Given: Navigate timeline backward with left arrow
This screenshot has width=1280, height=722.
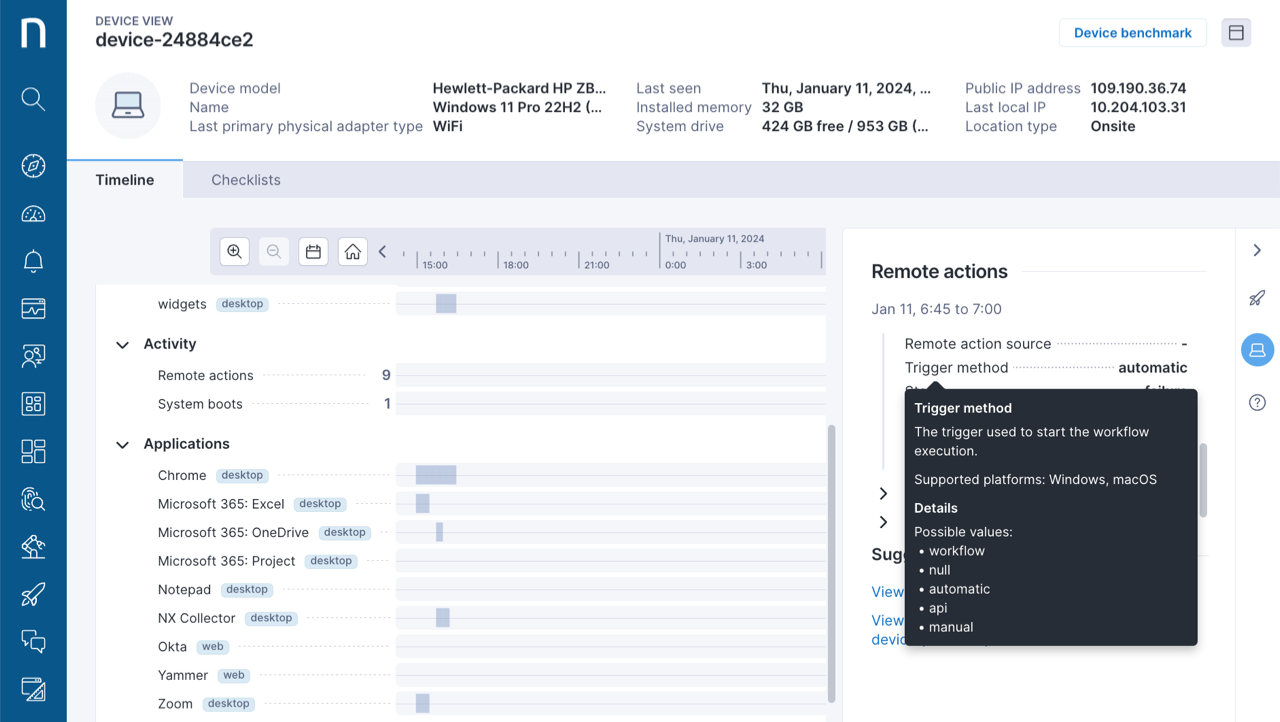Looking at the screenshot, I should click(382, 252).
